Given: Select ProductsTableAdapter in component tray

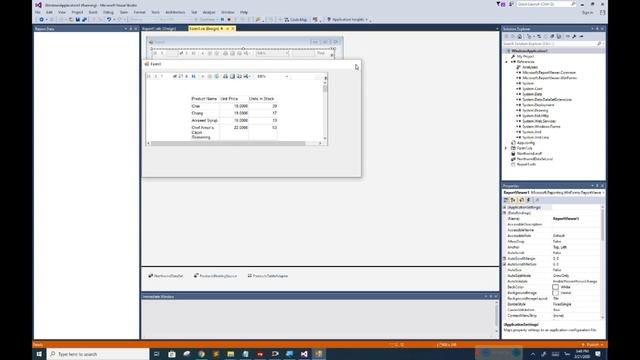Looking at the screenshot, I should [268, 276].
